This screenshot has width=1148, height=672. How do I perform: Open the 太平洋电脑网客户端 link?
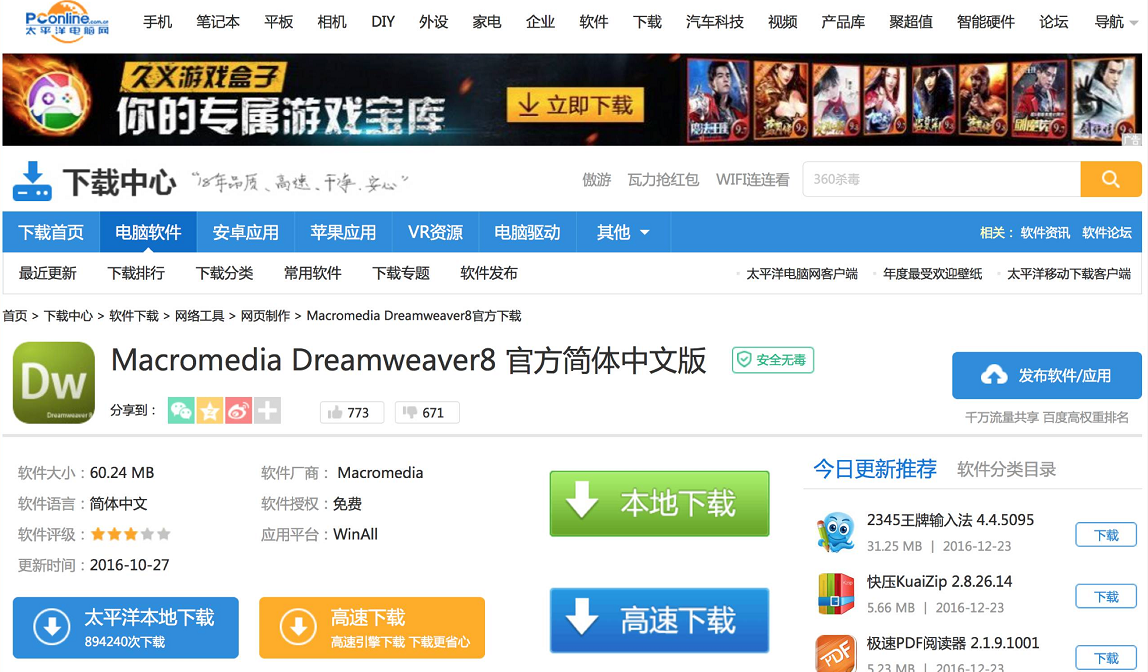click(x=802, y=275)
